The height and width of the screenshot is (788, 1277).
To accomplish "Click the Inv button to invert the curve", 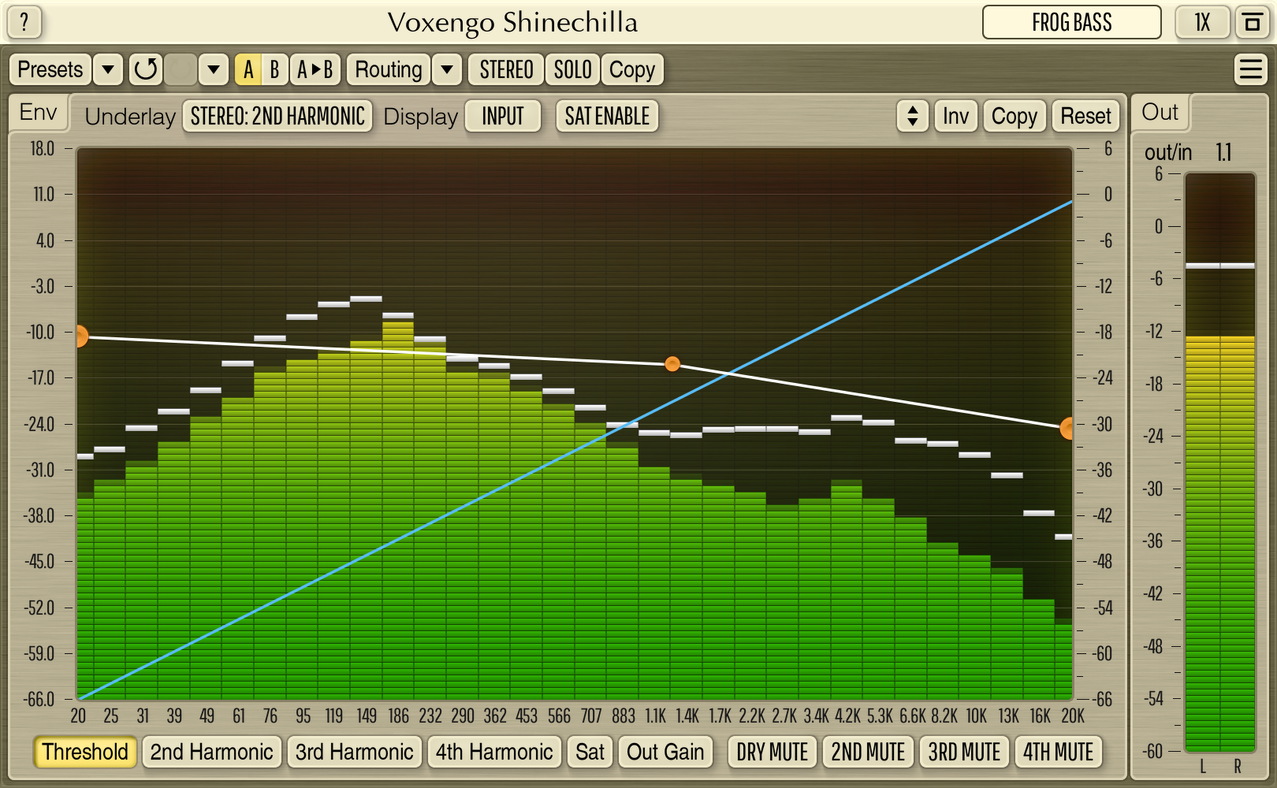I will click(955, 116).
